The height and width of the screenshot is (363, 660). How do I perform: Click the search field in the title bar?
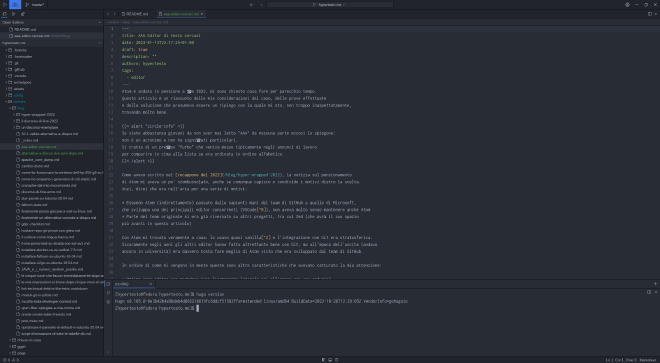click(330, 5)
